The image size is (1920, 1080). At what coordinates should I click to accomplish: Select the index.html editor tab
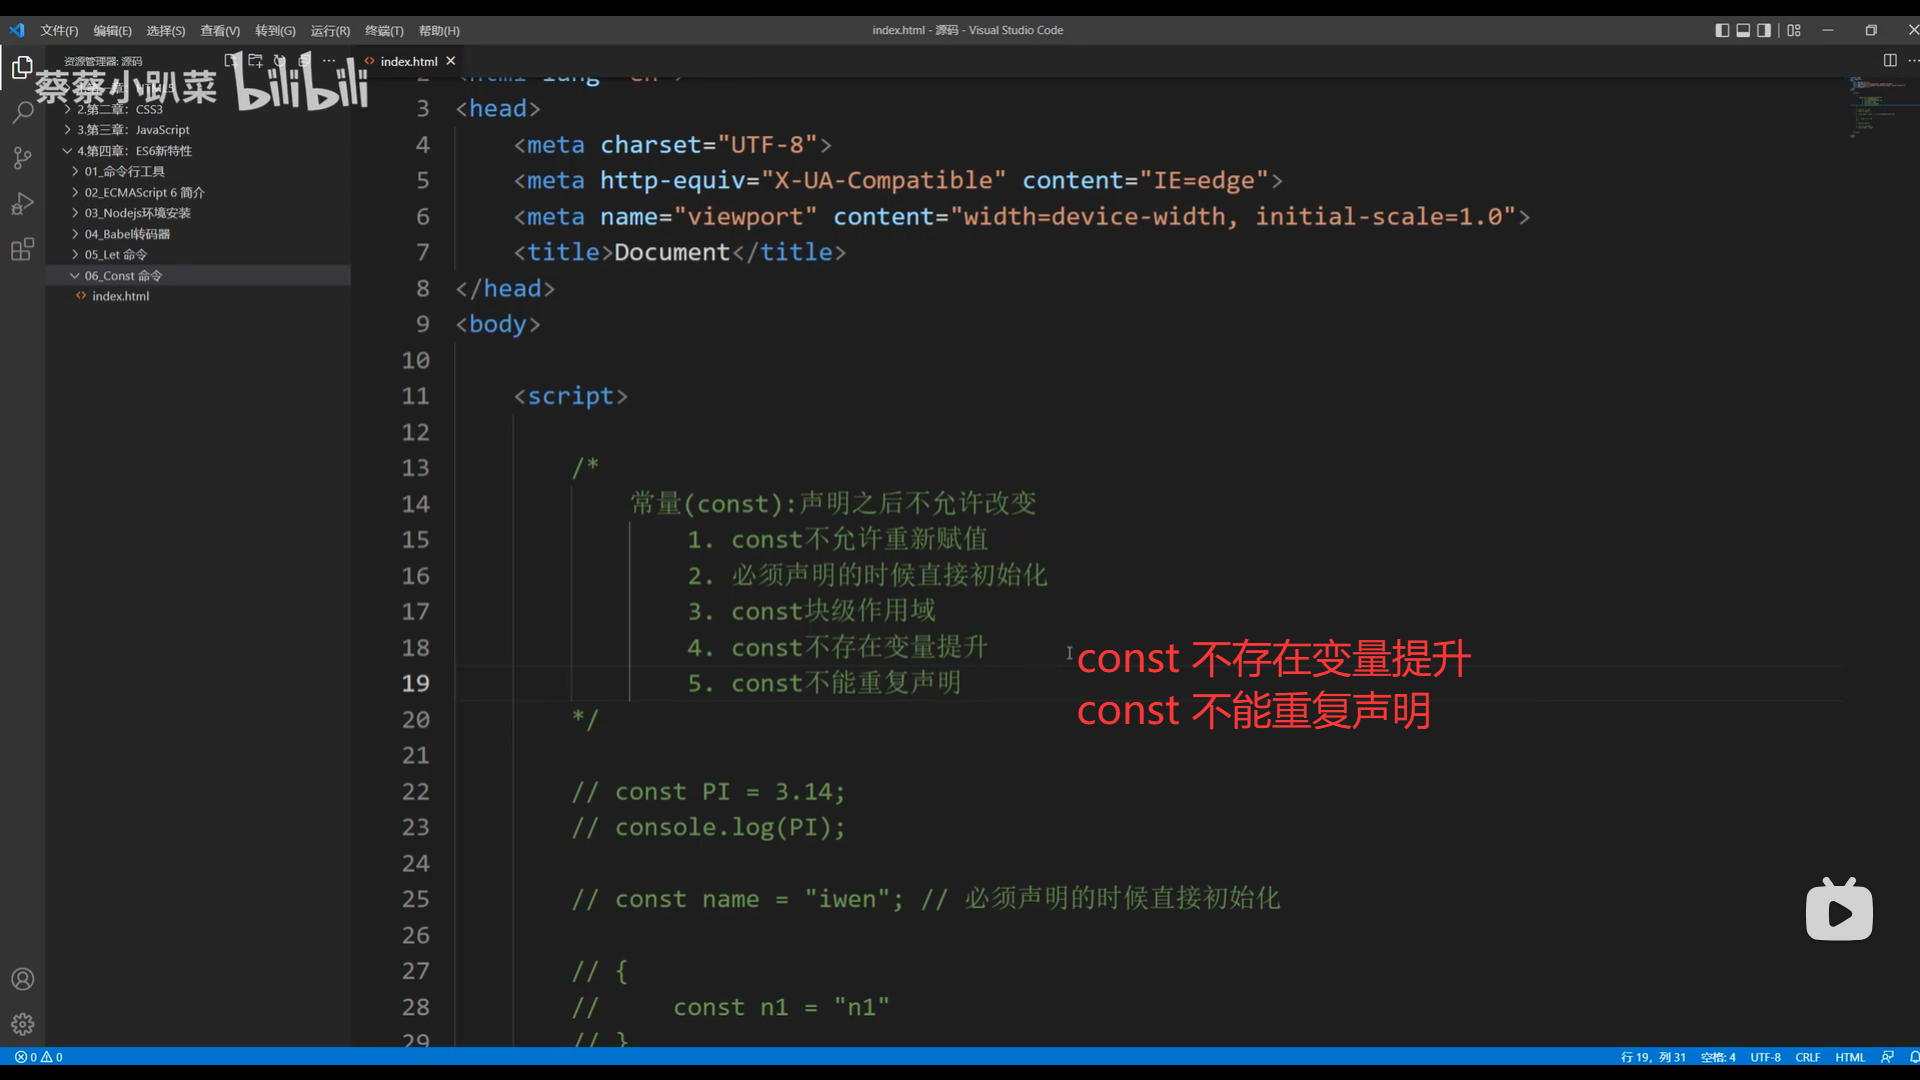(x=408, y=61)
